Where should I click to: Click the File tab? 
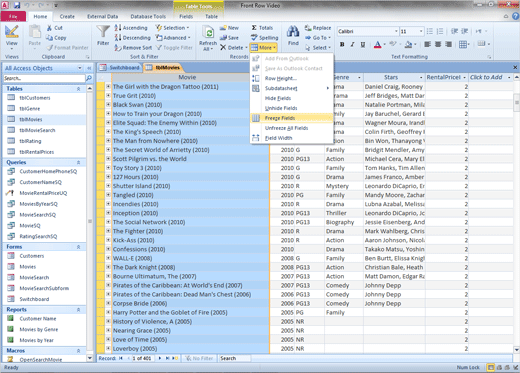pos(13,16)
